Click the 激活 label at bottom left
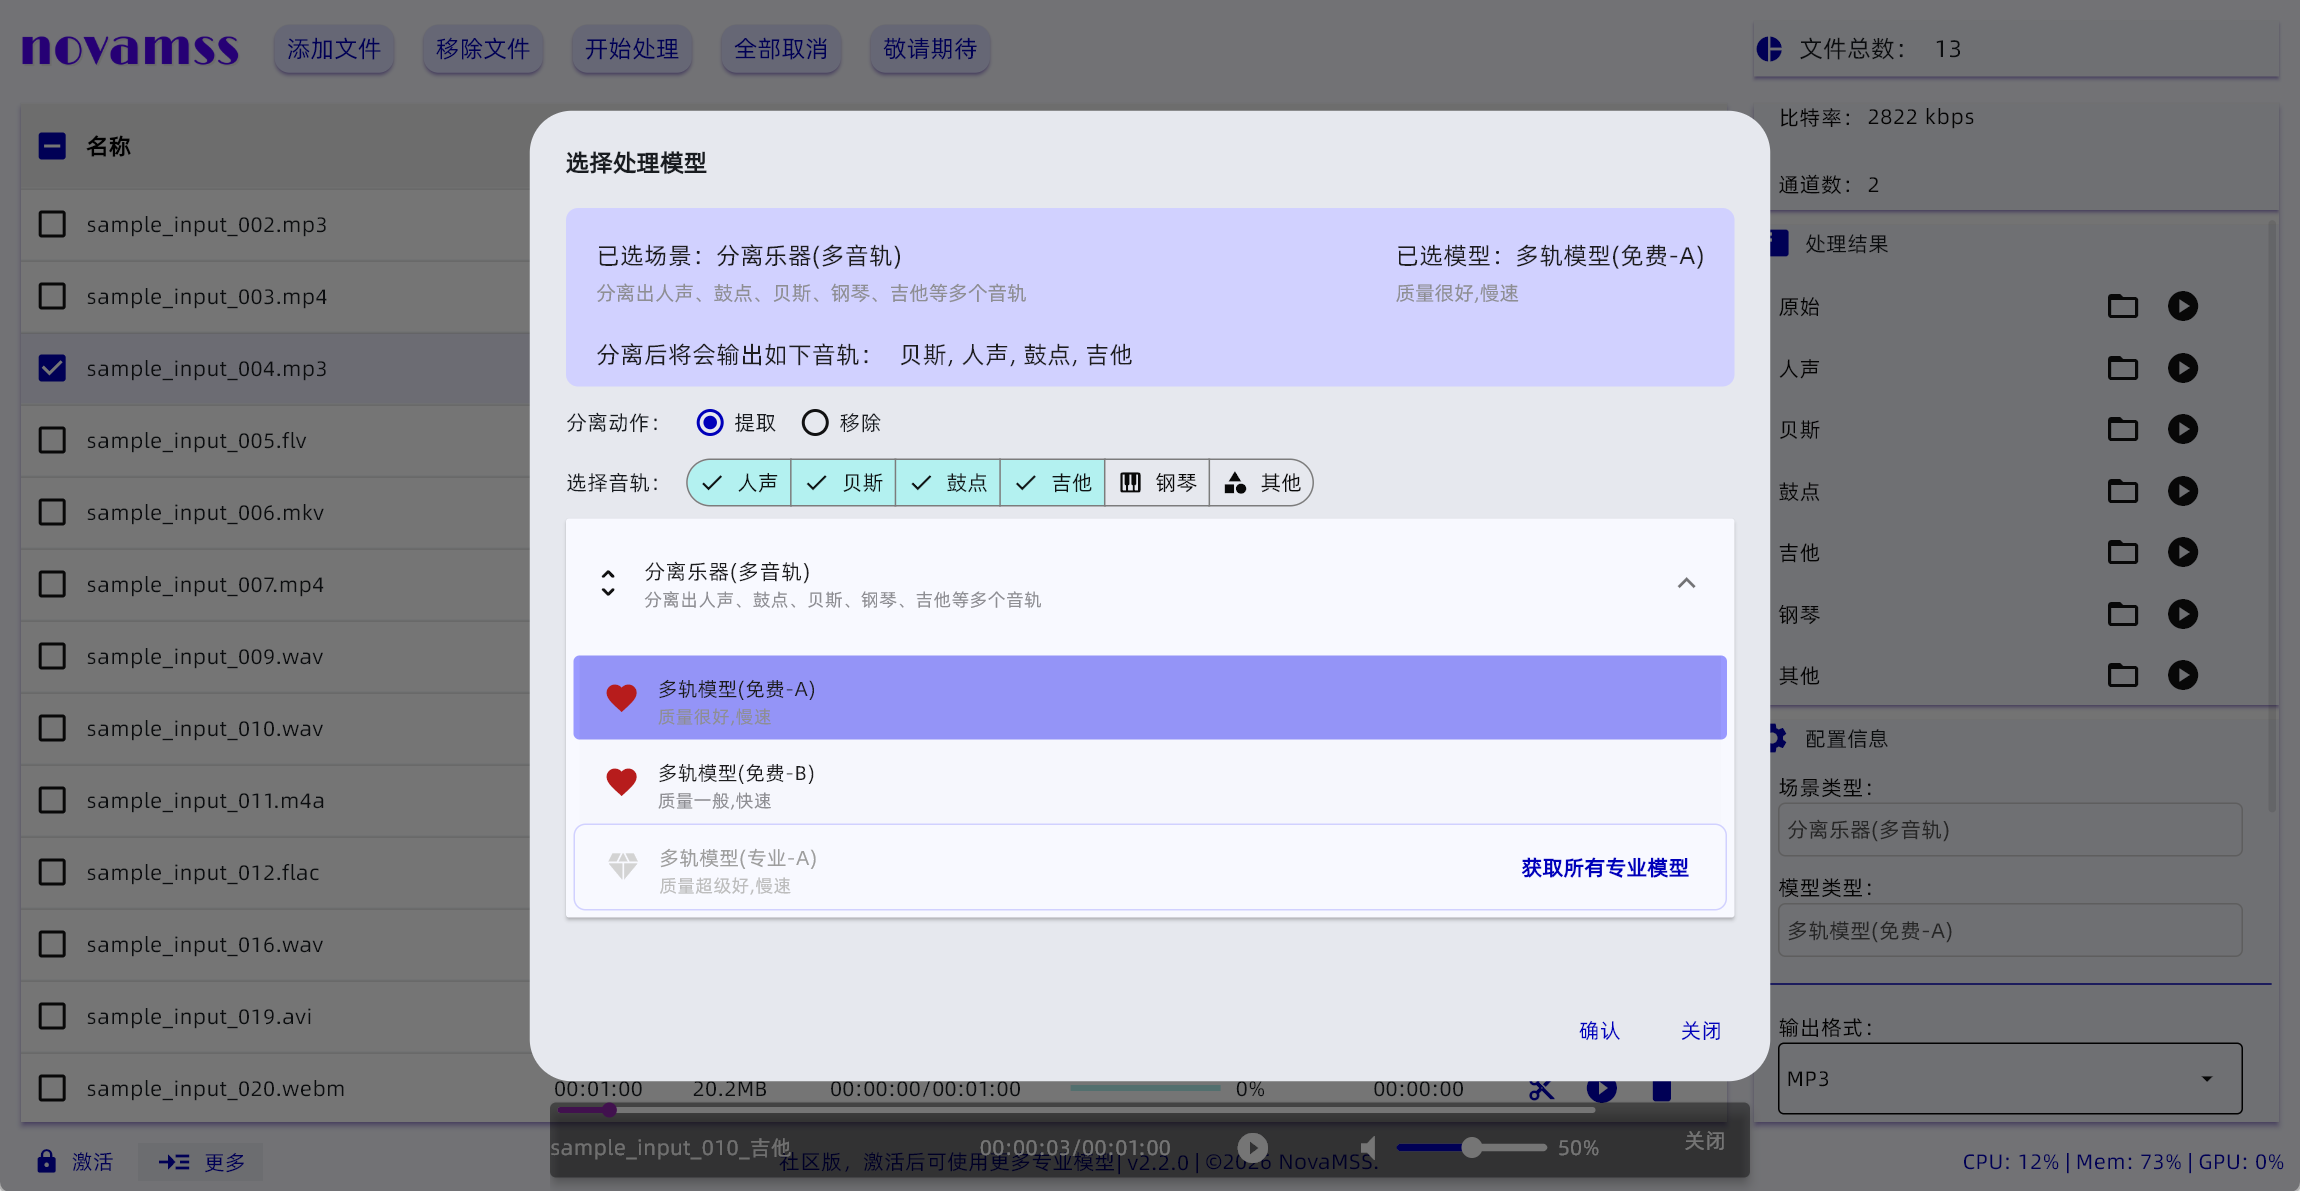 [92, 1162]
